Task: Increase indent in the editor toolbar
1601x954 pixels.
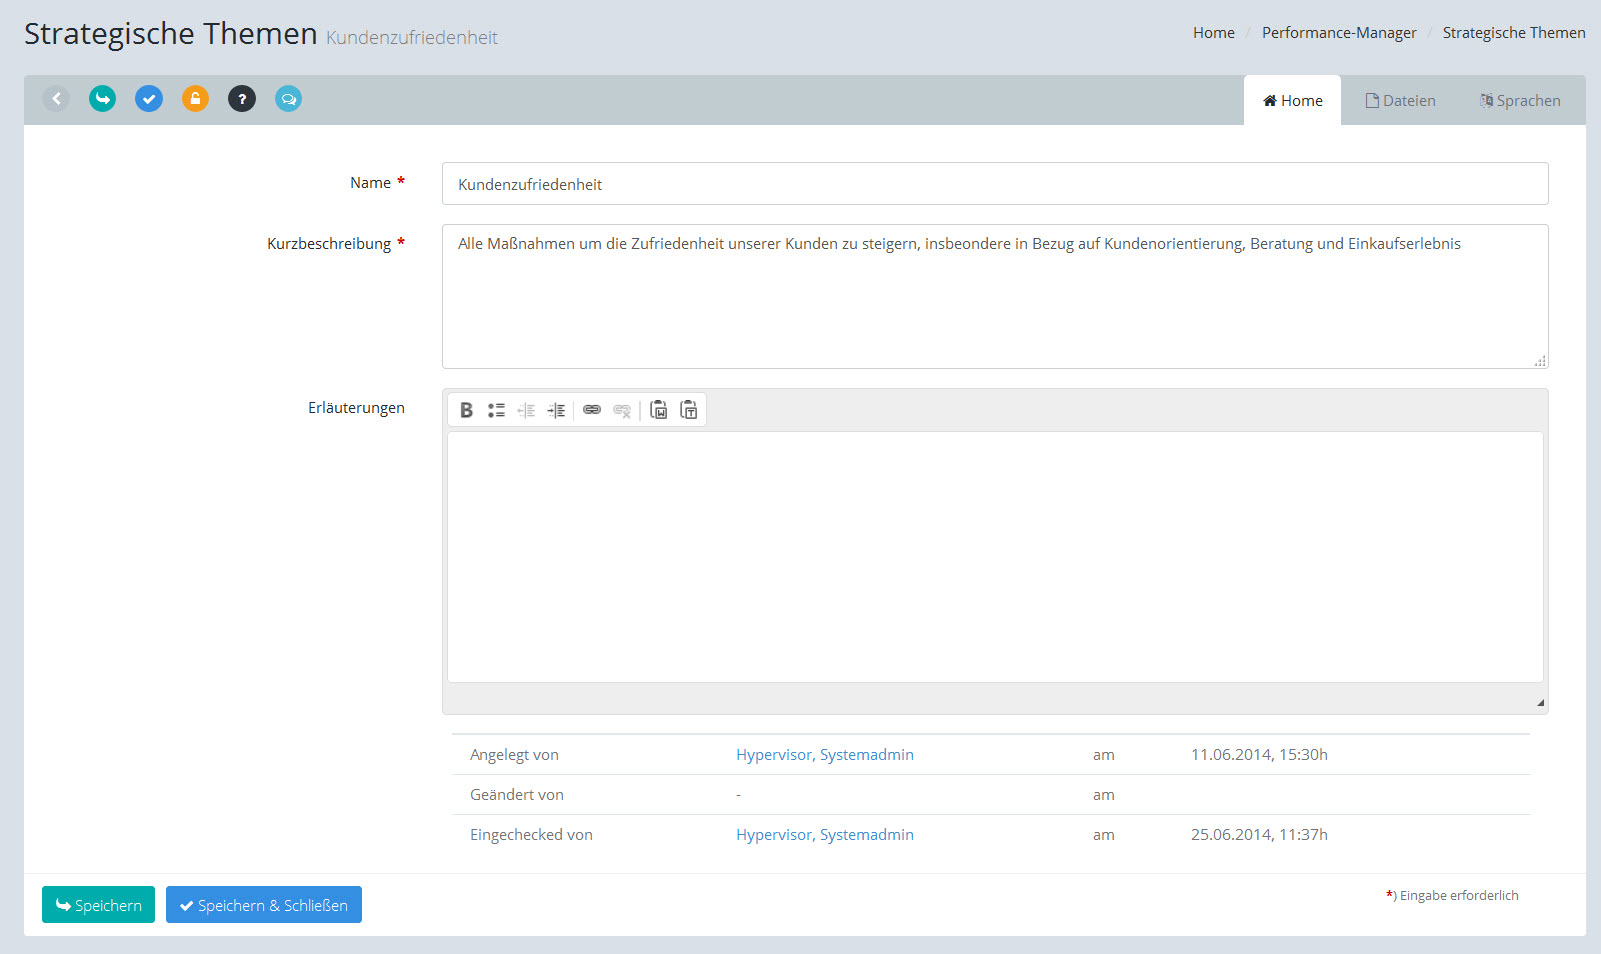Action: point(556,410)
